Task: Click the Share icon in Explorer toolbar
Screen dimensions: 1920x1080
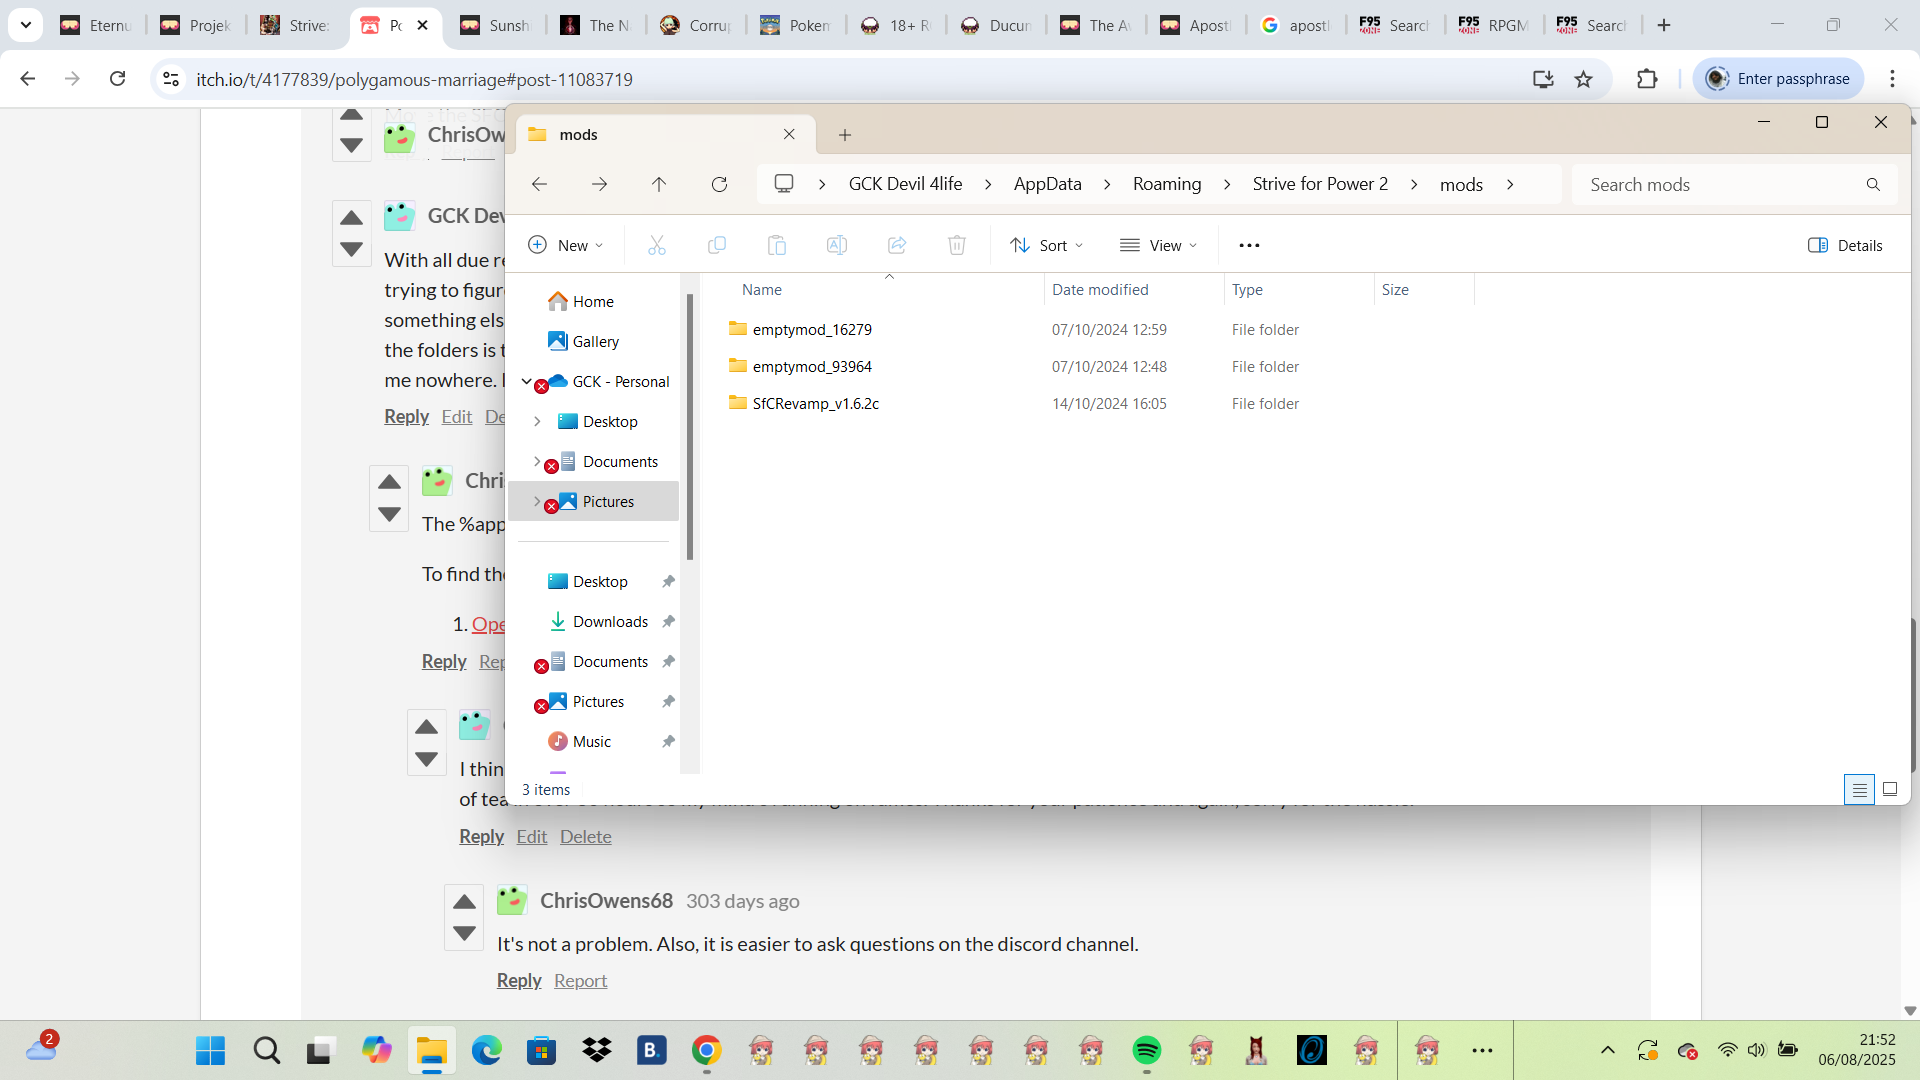Action: tap(897, 245)
